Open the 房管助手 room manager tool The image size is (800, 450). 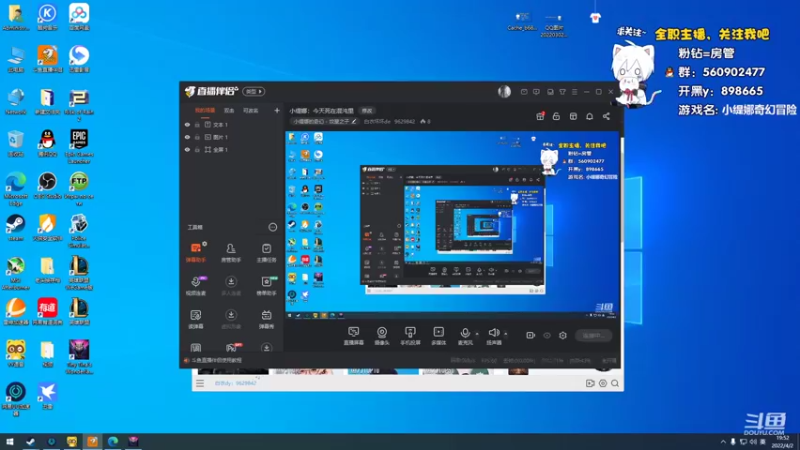coord(231,252)
